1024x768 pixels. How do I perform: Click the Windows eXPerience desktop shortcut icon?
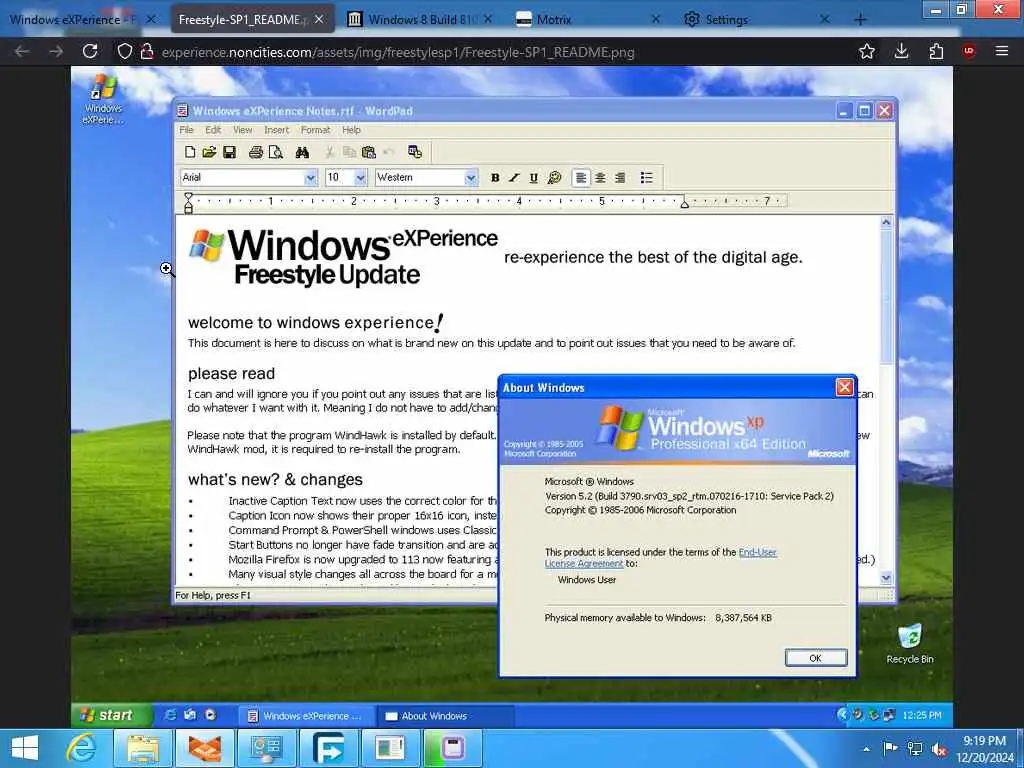coord(103,99)
